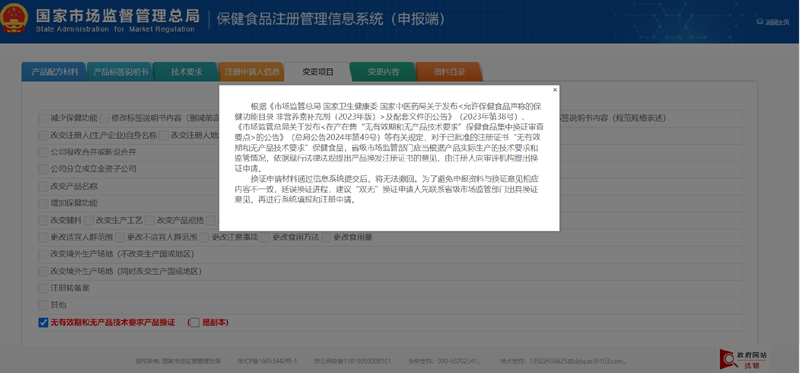The image size is (800, 373).
Task: Check 改变注册人(生产企业)自身名称 box
Action: click(43, 135)
